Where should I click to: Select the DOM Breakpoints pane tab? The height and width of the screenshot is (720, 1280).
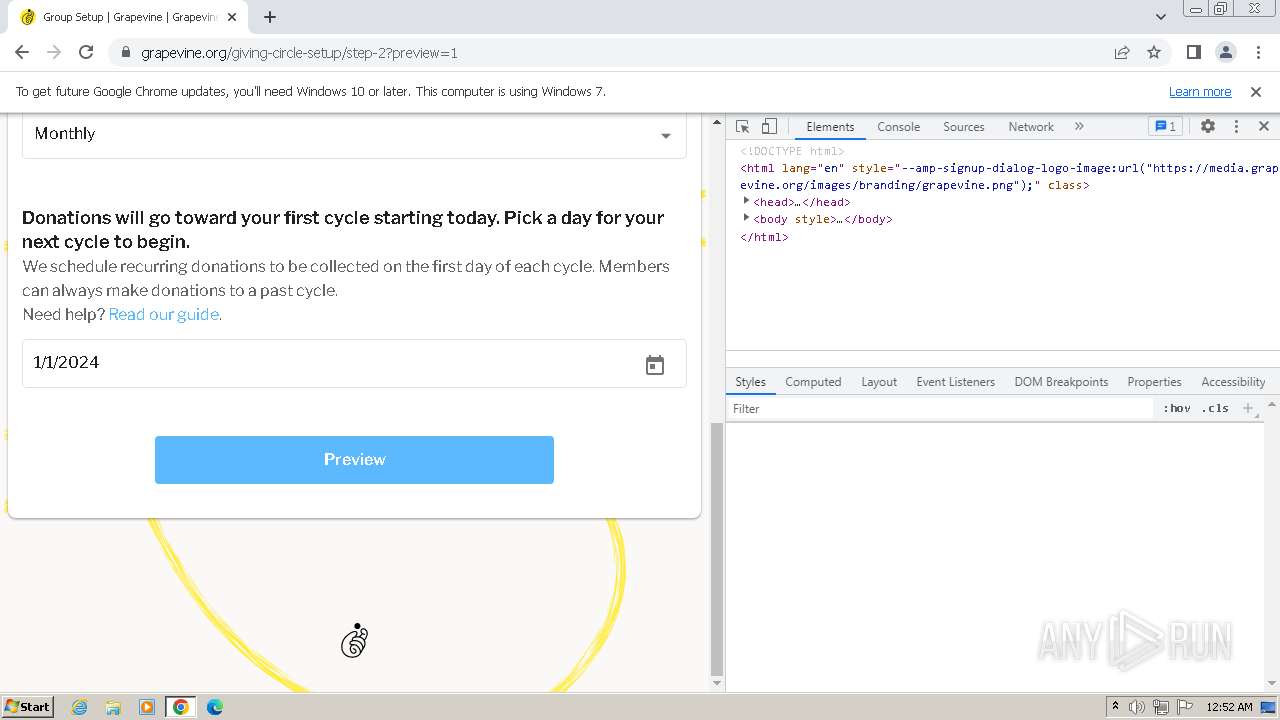click(x=1061, y=382)
